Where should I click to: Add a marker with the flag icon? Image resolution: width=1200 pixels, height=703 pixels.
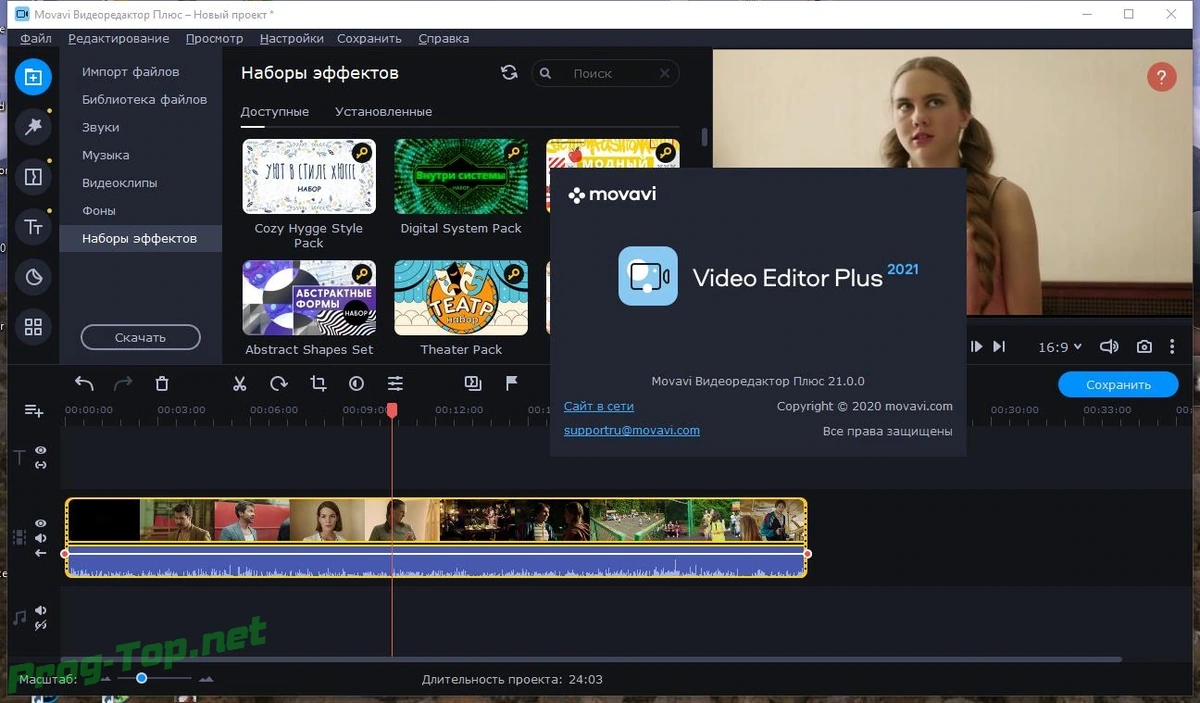511,383
